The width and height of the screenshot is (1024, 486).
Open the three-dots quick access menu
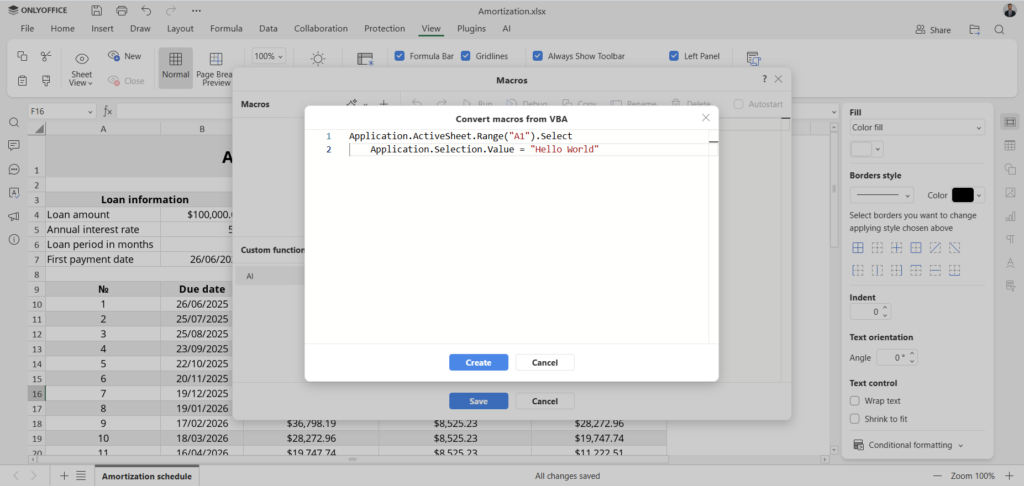(x=196, y=10)
